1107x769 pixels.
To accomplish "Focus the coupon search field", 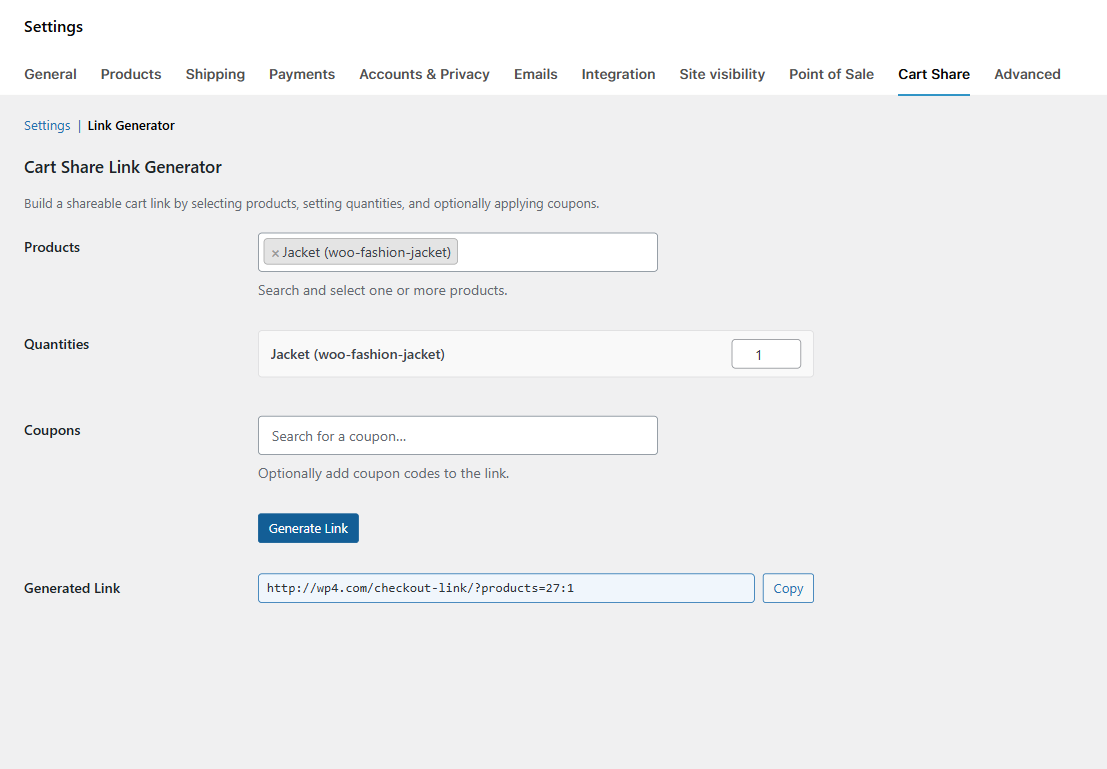I will tap(457, 436).
